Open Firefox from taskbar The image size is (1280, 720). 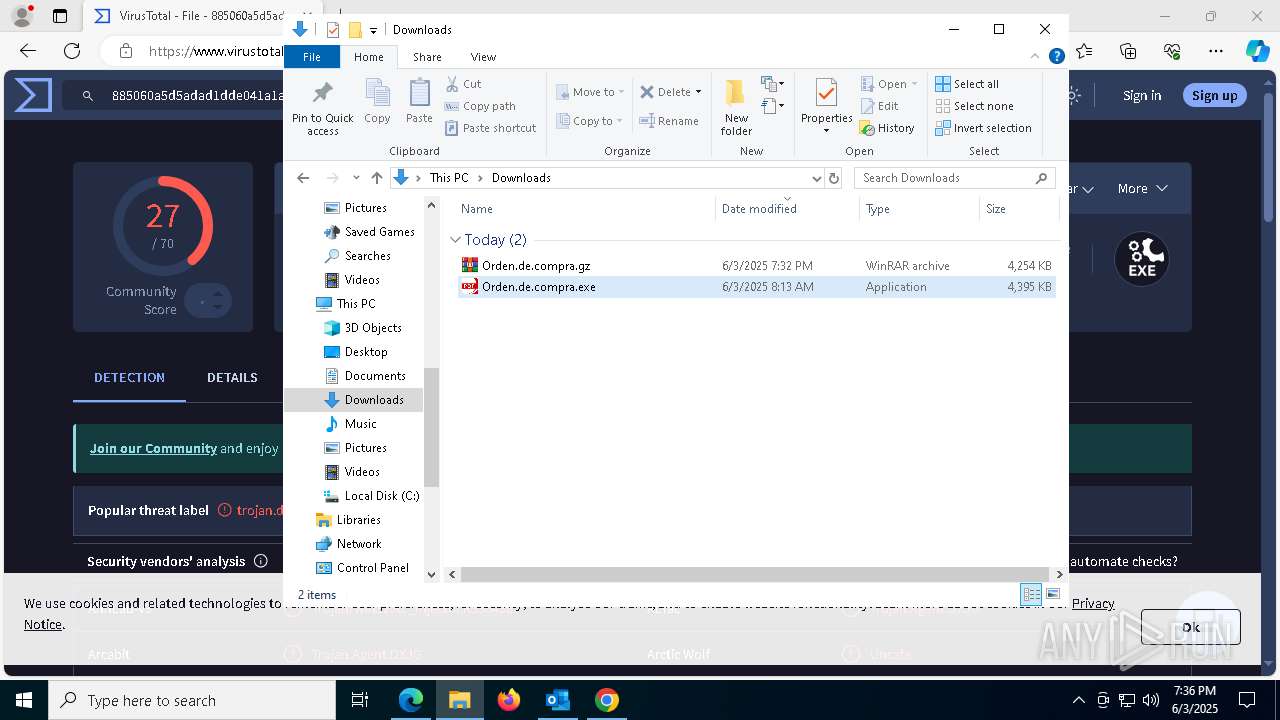pyautogui.click(x=509, y=700)
